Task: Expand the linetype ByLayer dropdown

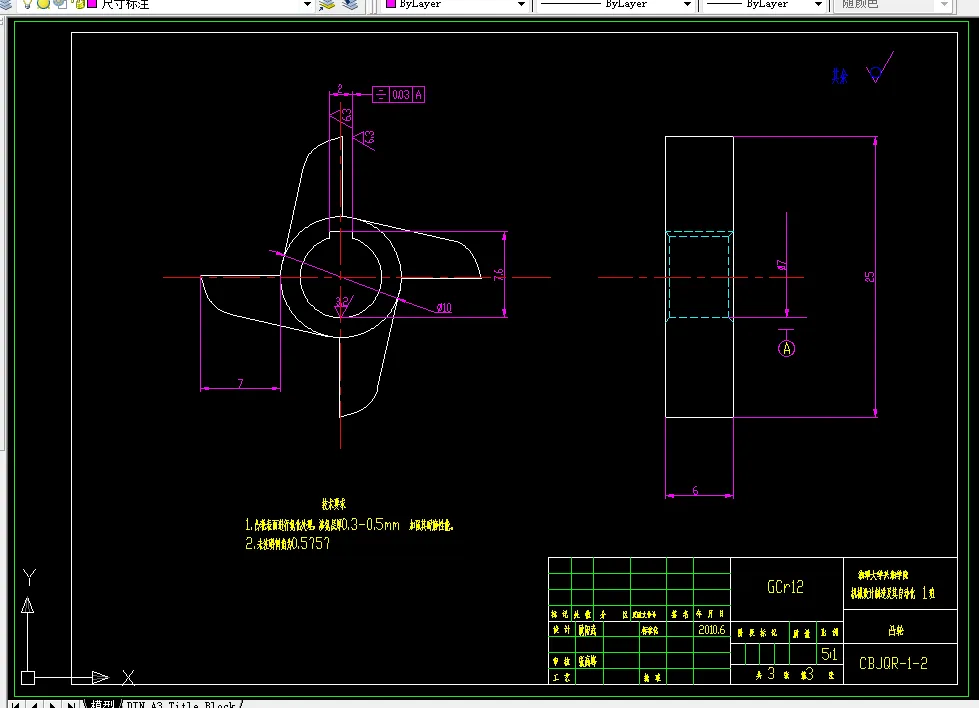Action: click(x=687, y=4)
